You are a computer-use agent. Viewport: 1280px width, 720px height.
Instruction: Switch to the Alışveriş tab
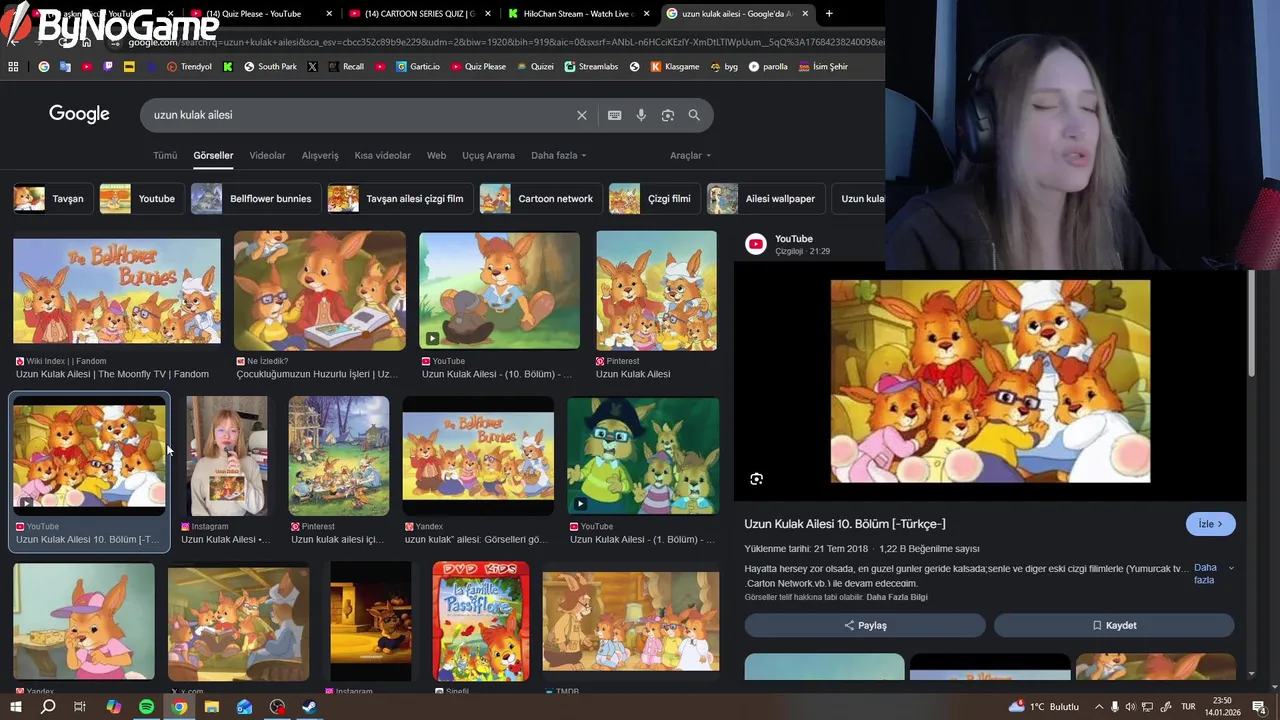click(320, 156)
